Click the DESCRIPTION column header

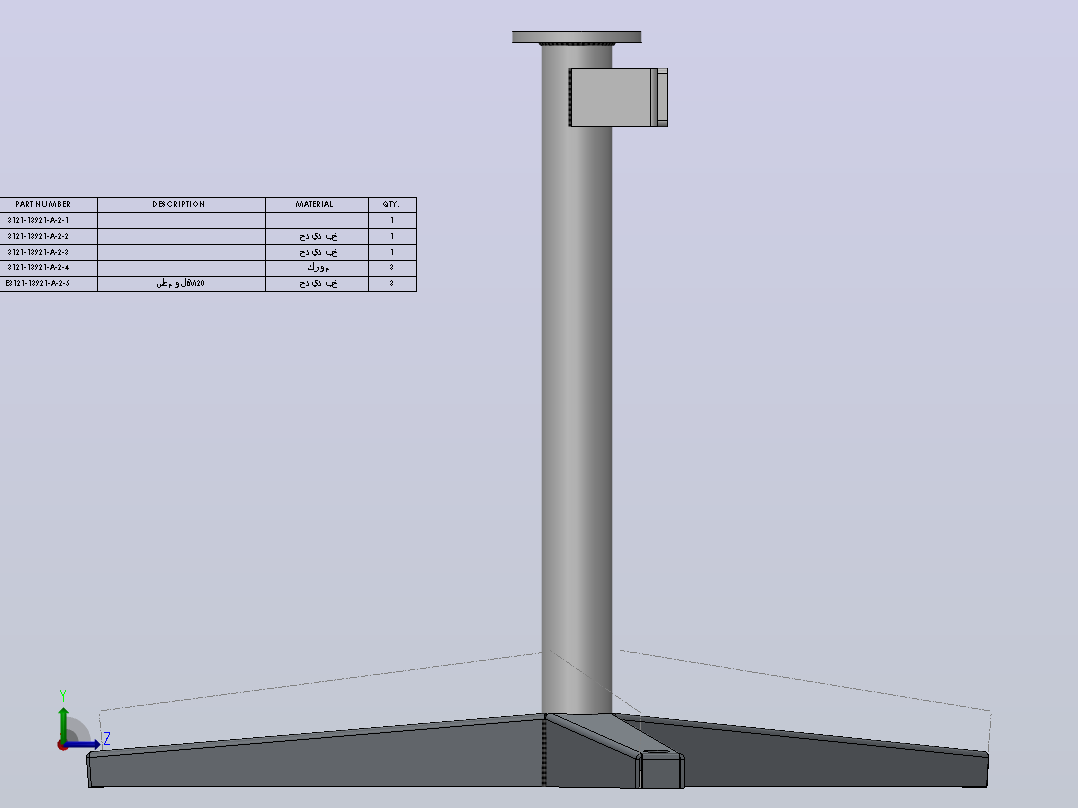click(182, 204)
